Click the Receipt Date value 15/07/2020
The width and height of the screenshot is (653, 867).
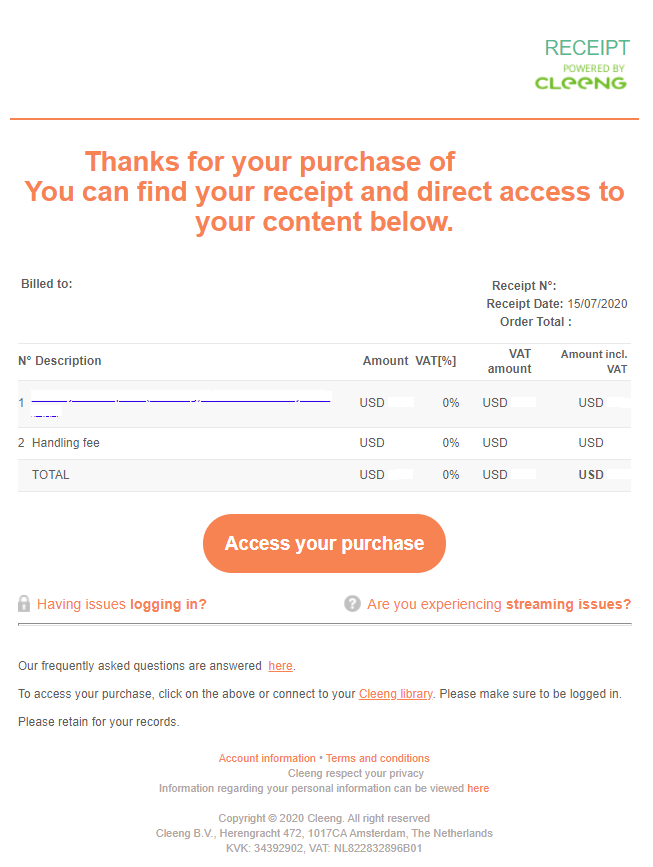(597, 304)
